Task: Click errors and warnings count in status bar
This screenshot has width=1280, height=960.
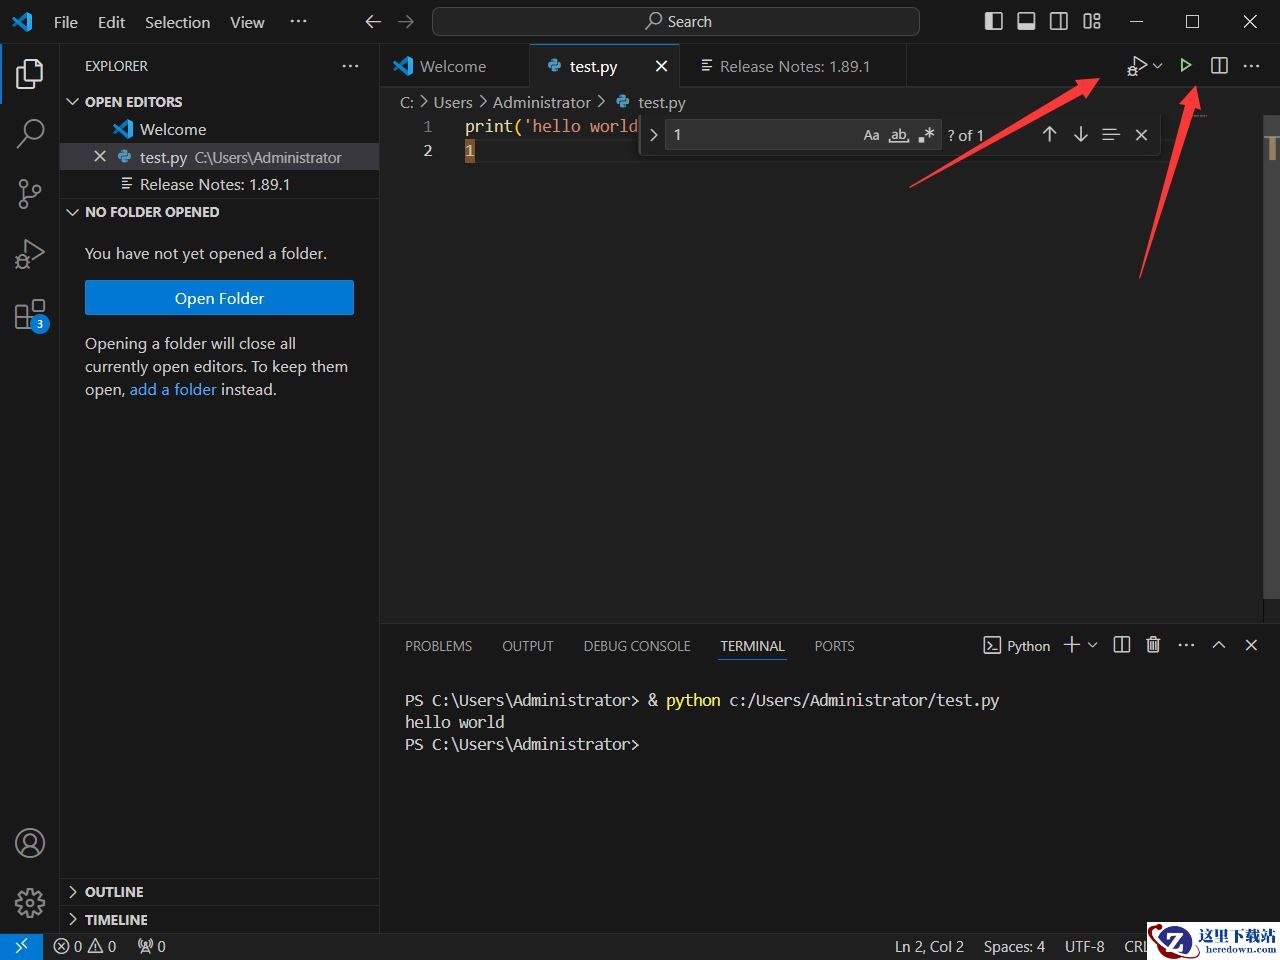Action: [85, 946]
